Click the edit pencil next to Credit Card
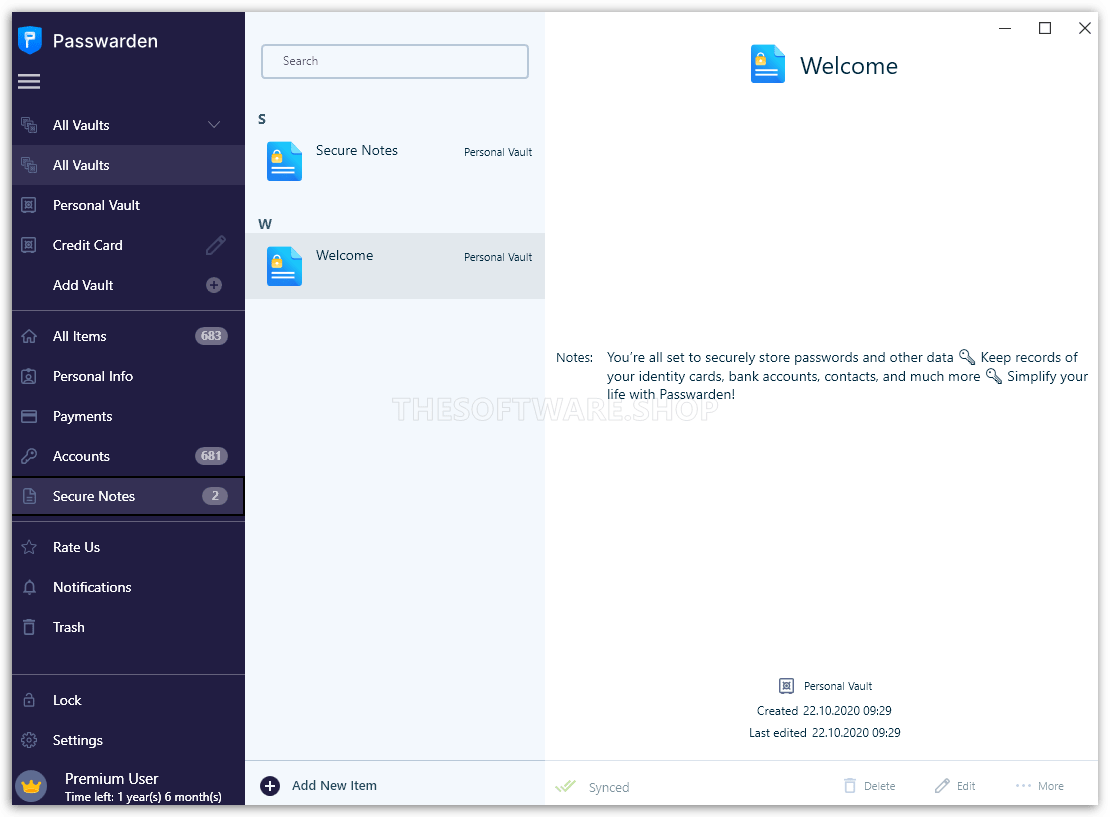The width and height of the screenshot is (1110, 817). [214, 245]
